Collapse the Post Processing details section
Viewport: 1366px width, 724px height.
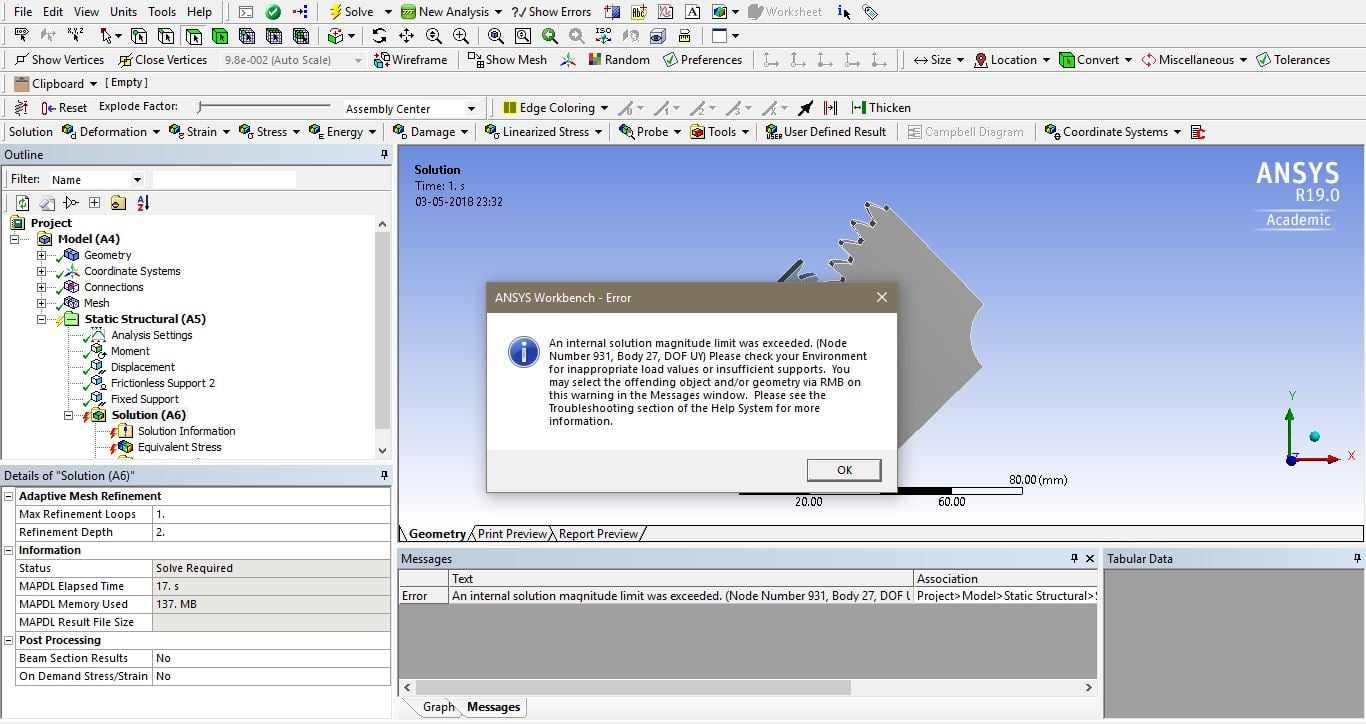[x=9, y=640]
